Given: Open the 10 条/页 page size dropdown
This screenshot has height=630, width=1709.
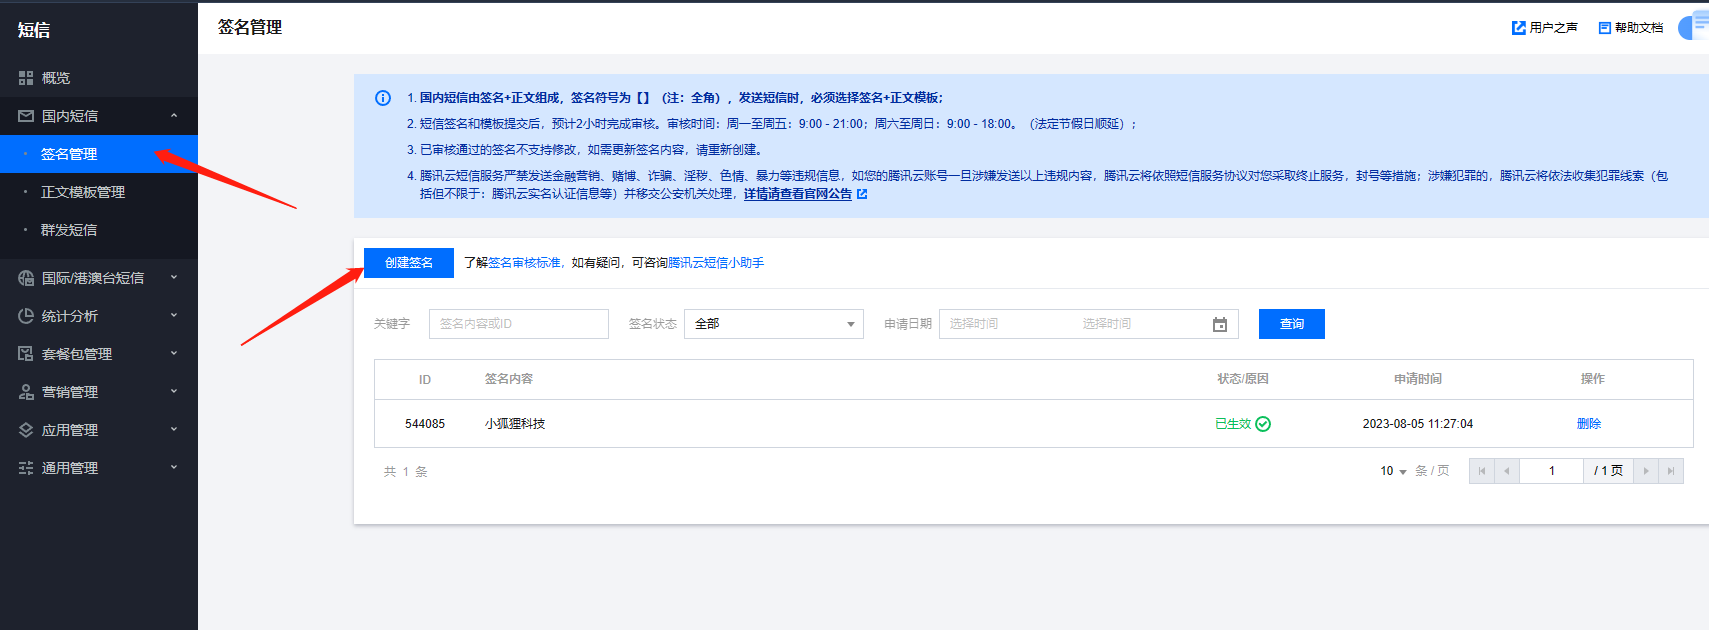Looking at the screenshot, I should tap(1394, 471).
